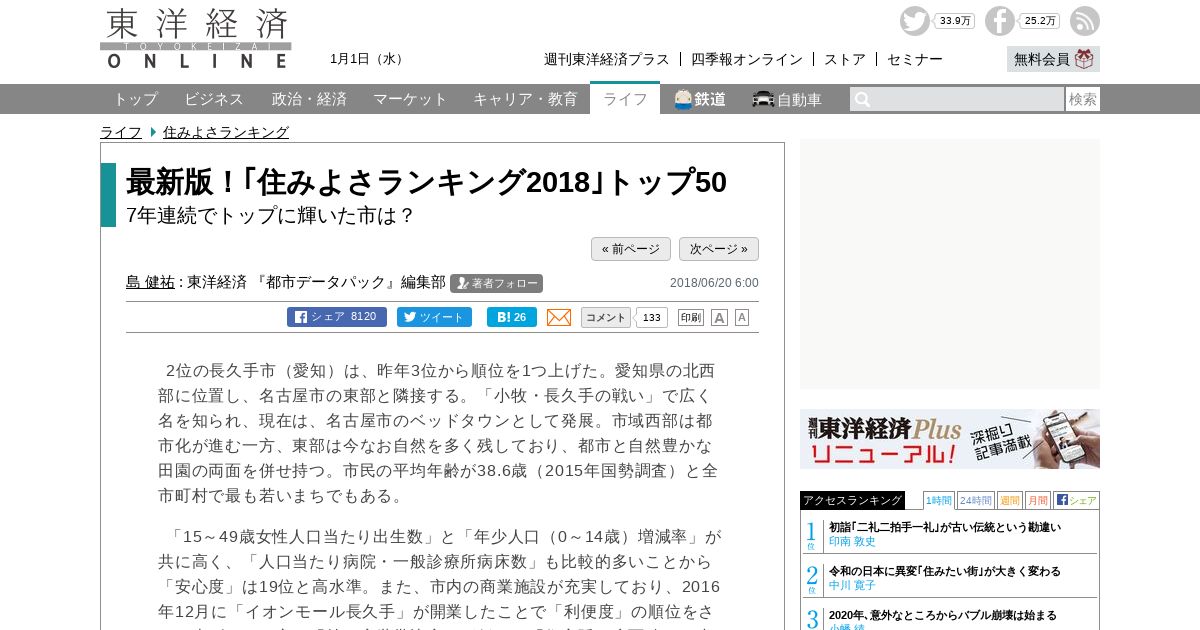Click the 東洋経済Plus リニューアル banner
The image size is (1200, 630).
(950, 439)
